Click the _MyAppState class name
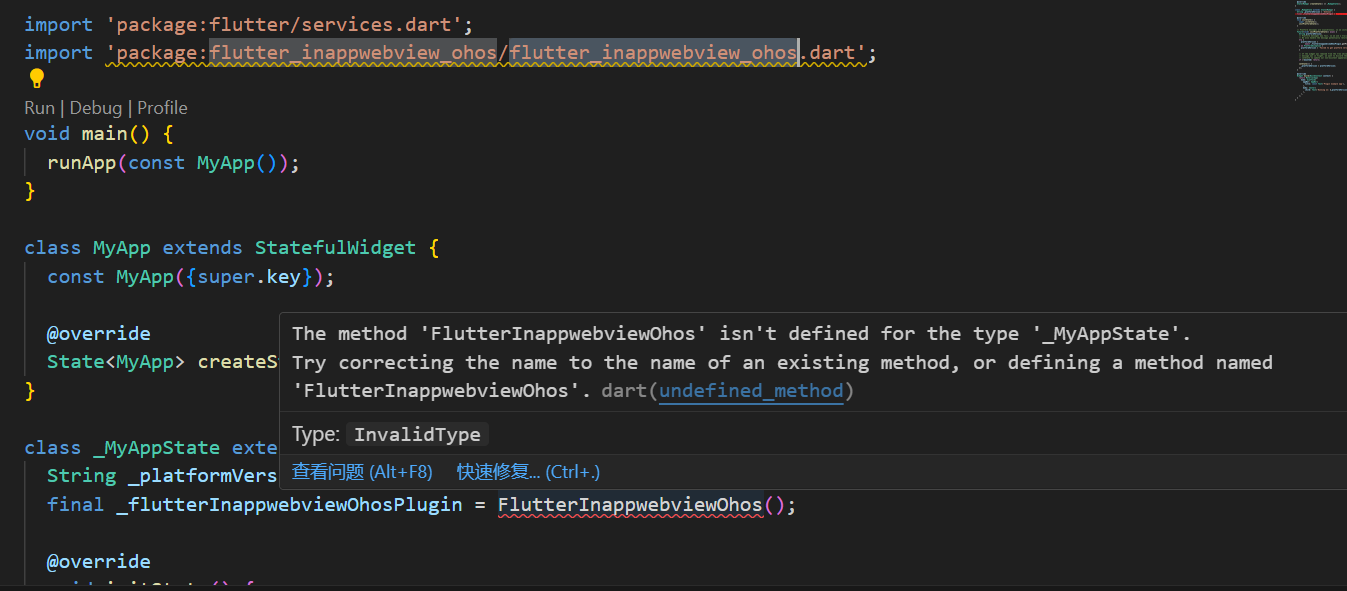This screenshot has height=591, width=1347. [157, 447]
